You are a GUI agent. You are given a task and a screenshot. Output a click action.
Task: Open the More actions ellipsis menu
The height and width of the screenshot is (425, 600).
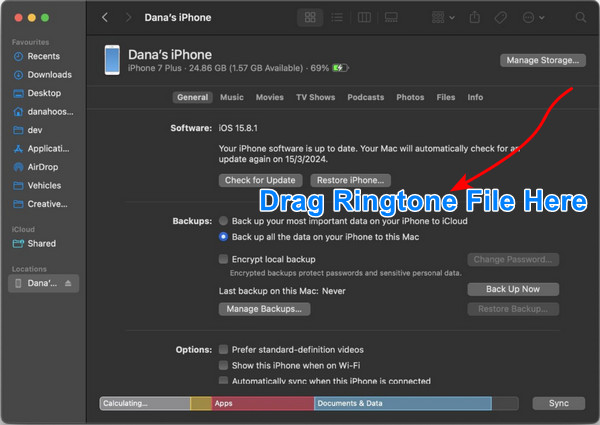point(532,18)
